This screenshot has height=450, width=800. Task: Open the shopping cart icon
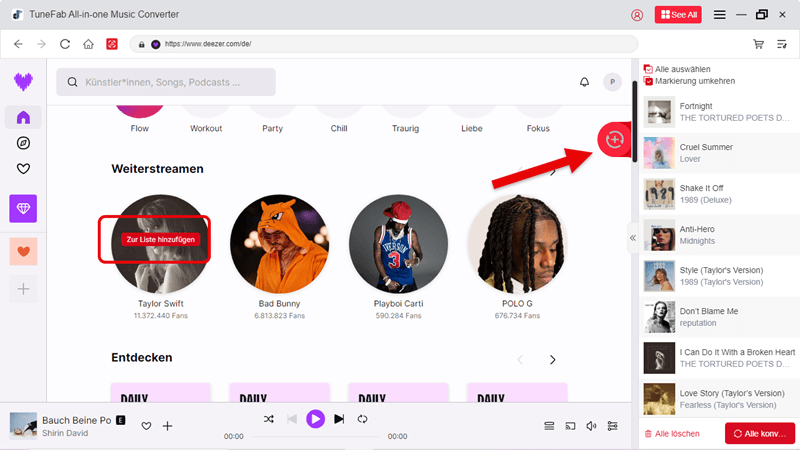(x=759, y=44)
